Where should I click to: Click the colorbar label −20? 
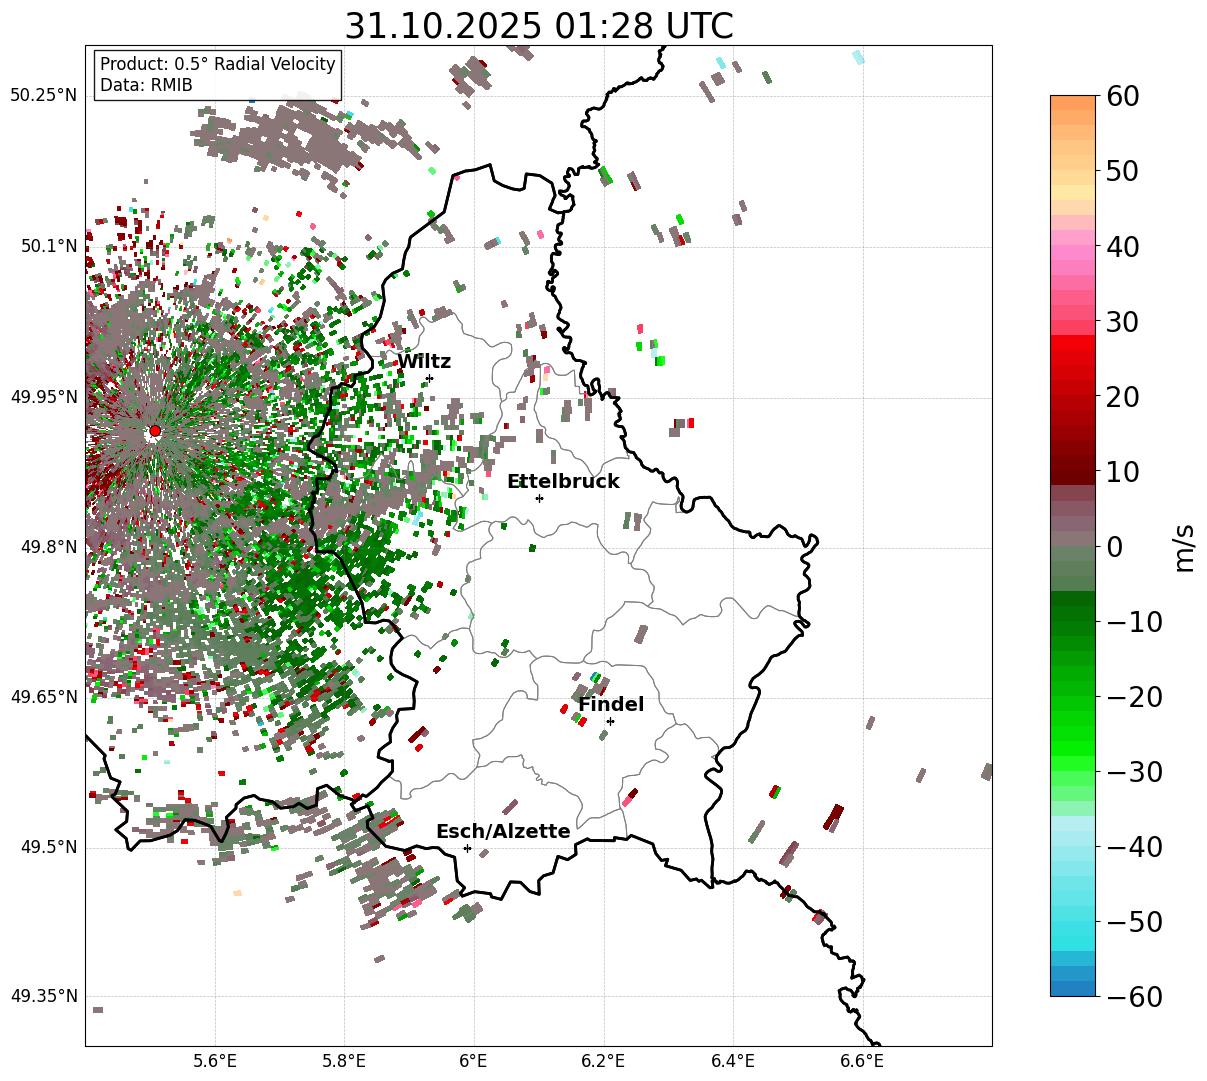pyautogui.click(x=1134, y=697)
